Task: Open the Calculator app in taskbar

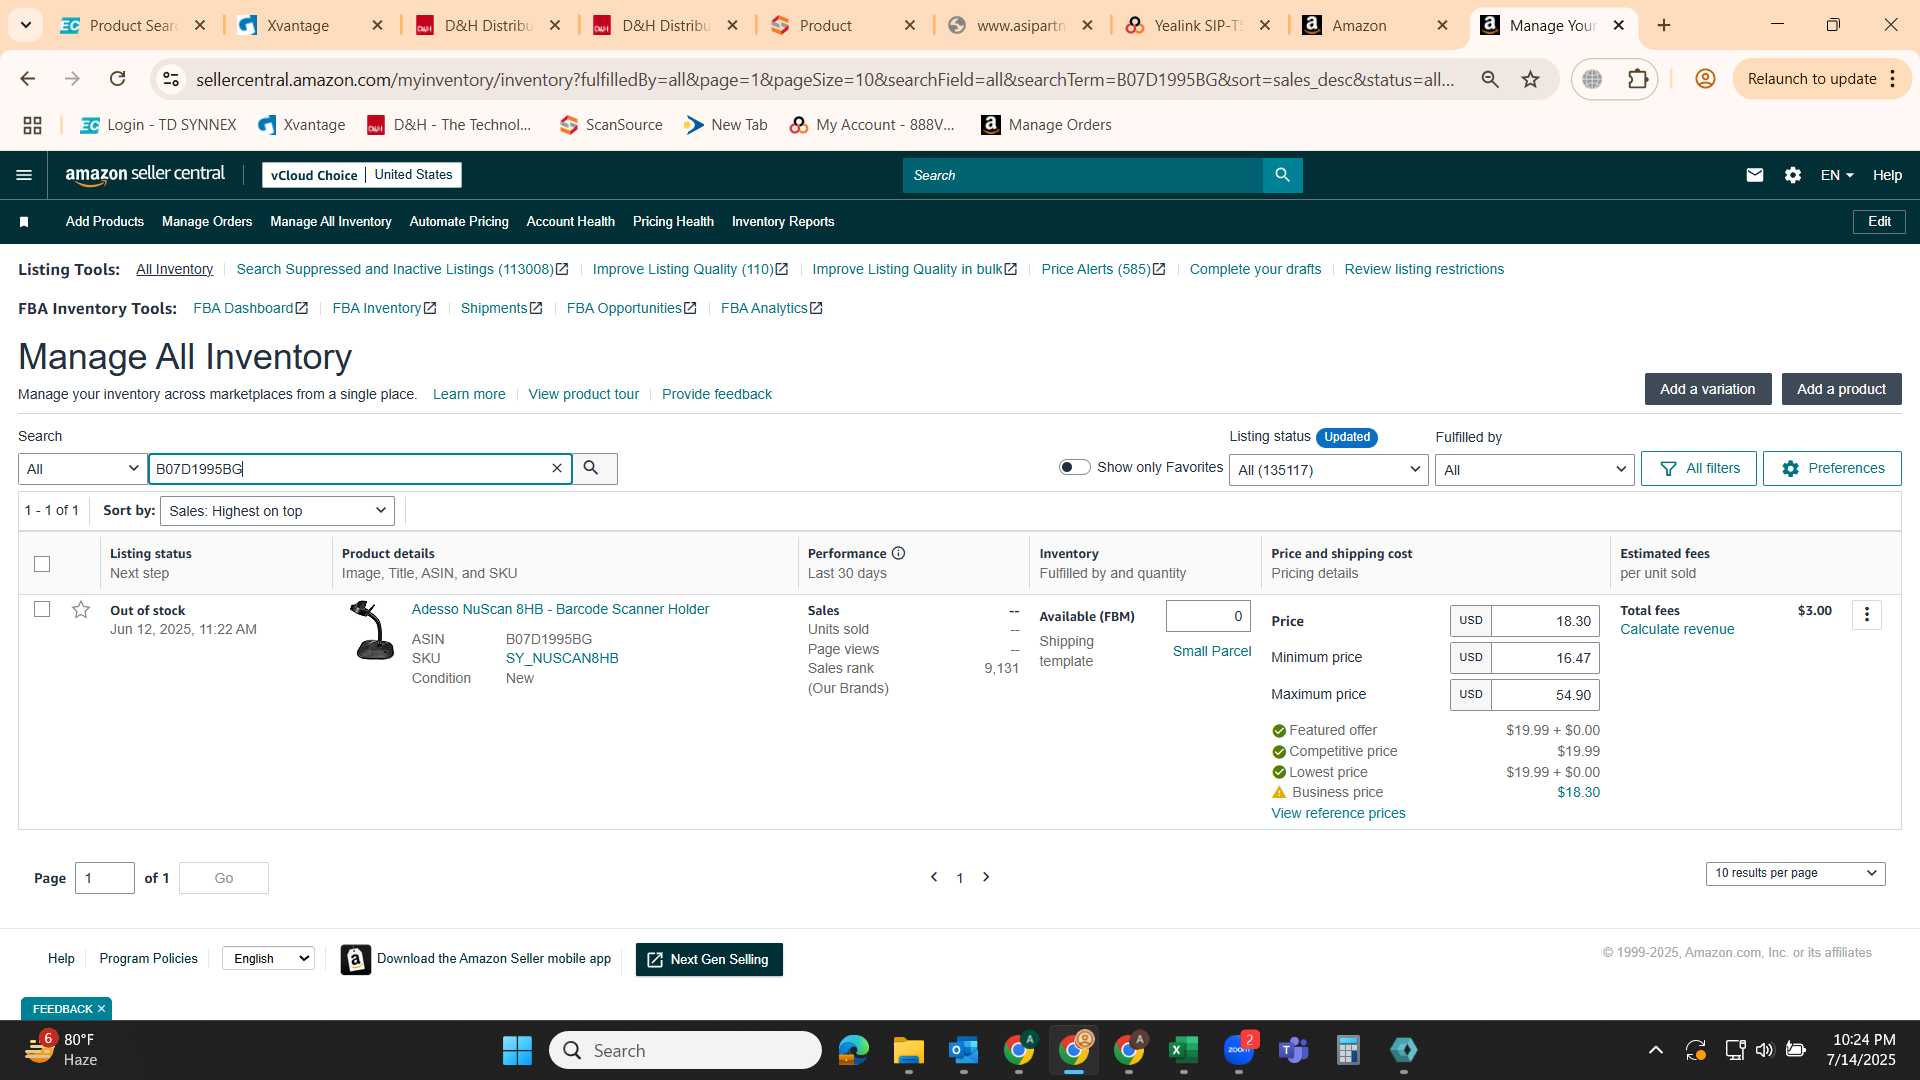Action: (x=1348, y=1050)
